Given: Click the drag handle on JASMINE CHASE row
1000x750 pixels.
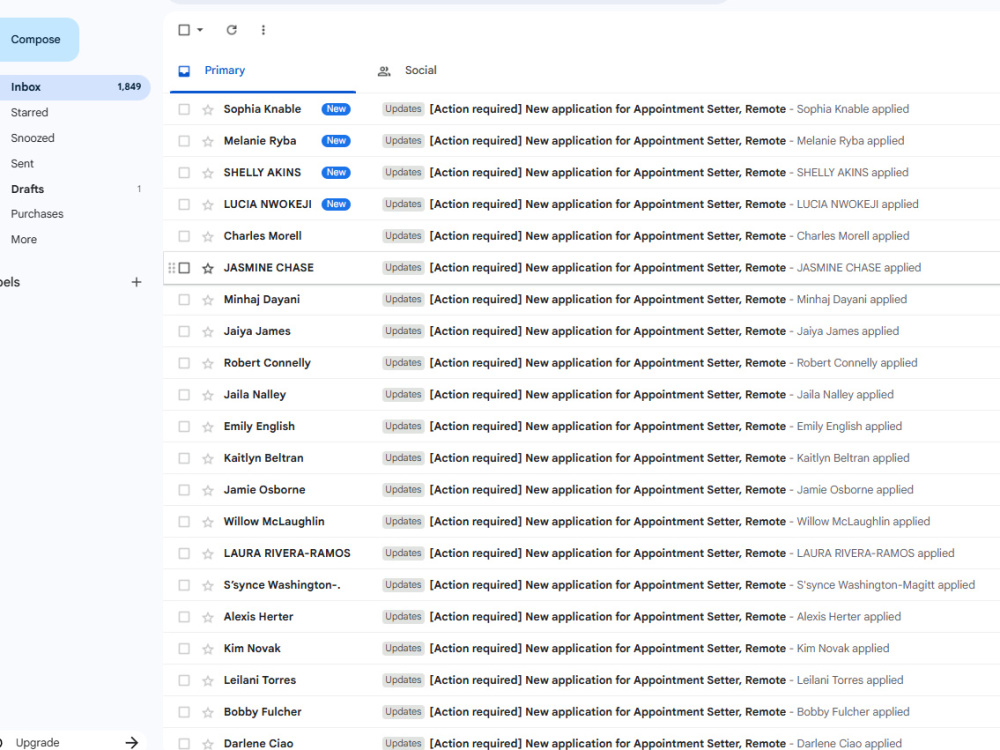Looking at the screenshot, I should pos(171,268).
